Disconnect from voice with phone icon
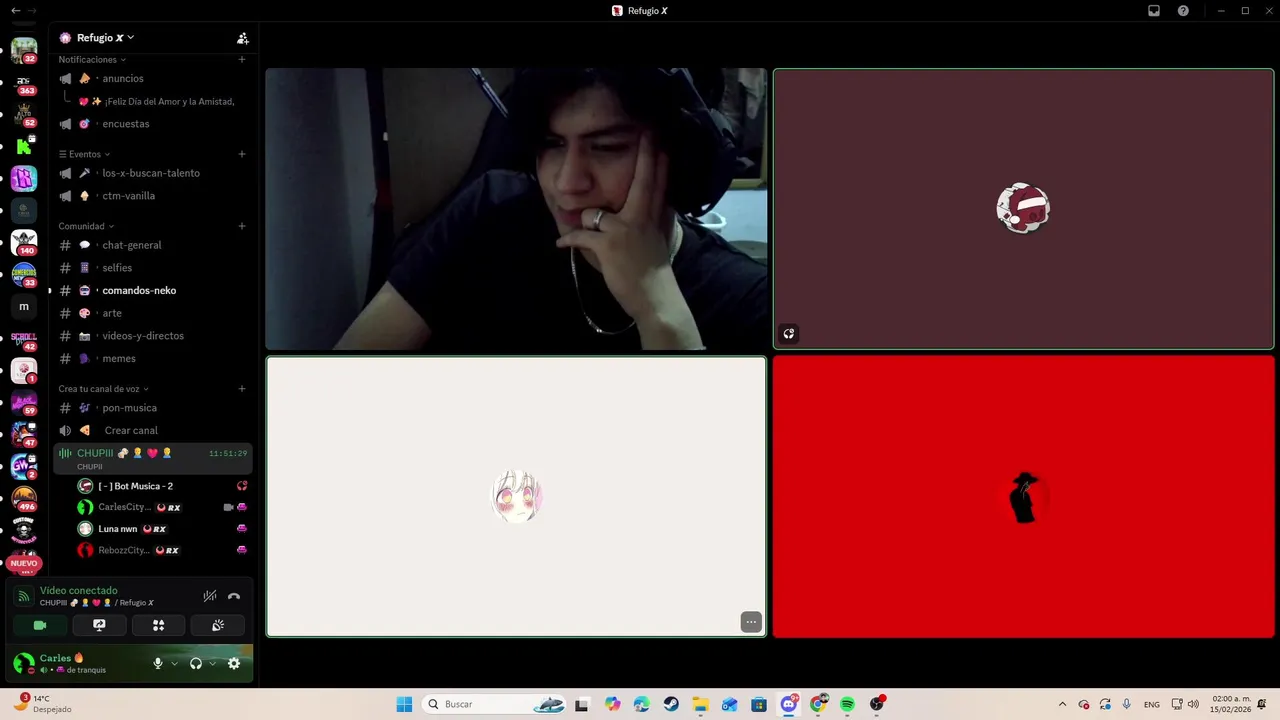 coord(234,596)
